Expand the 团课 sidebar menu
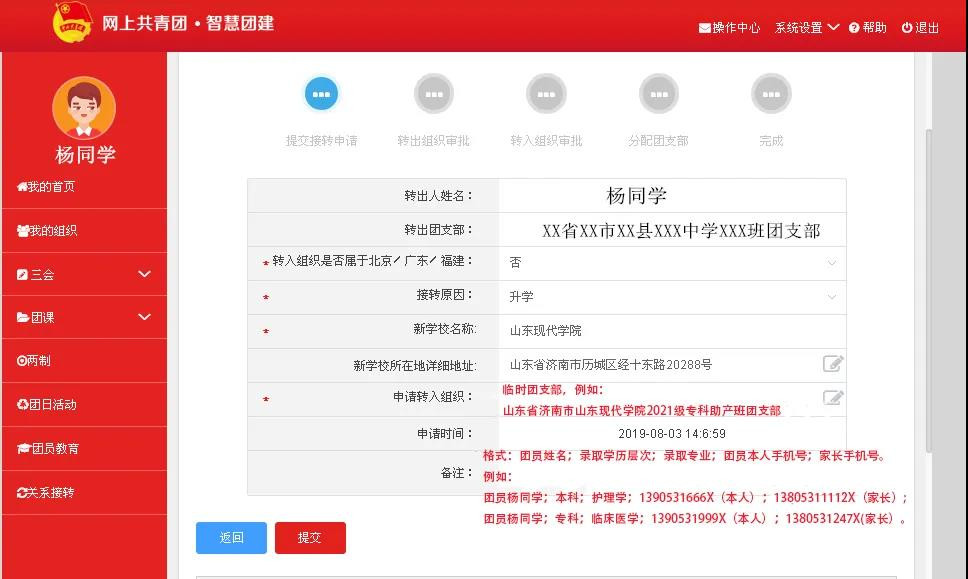The width and height of the screenshot is (968, 579). [x=84, y=317]
